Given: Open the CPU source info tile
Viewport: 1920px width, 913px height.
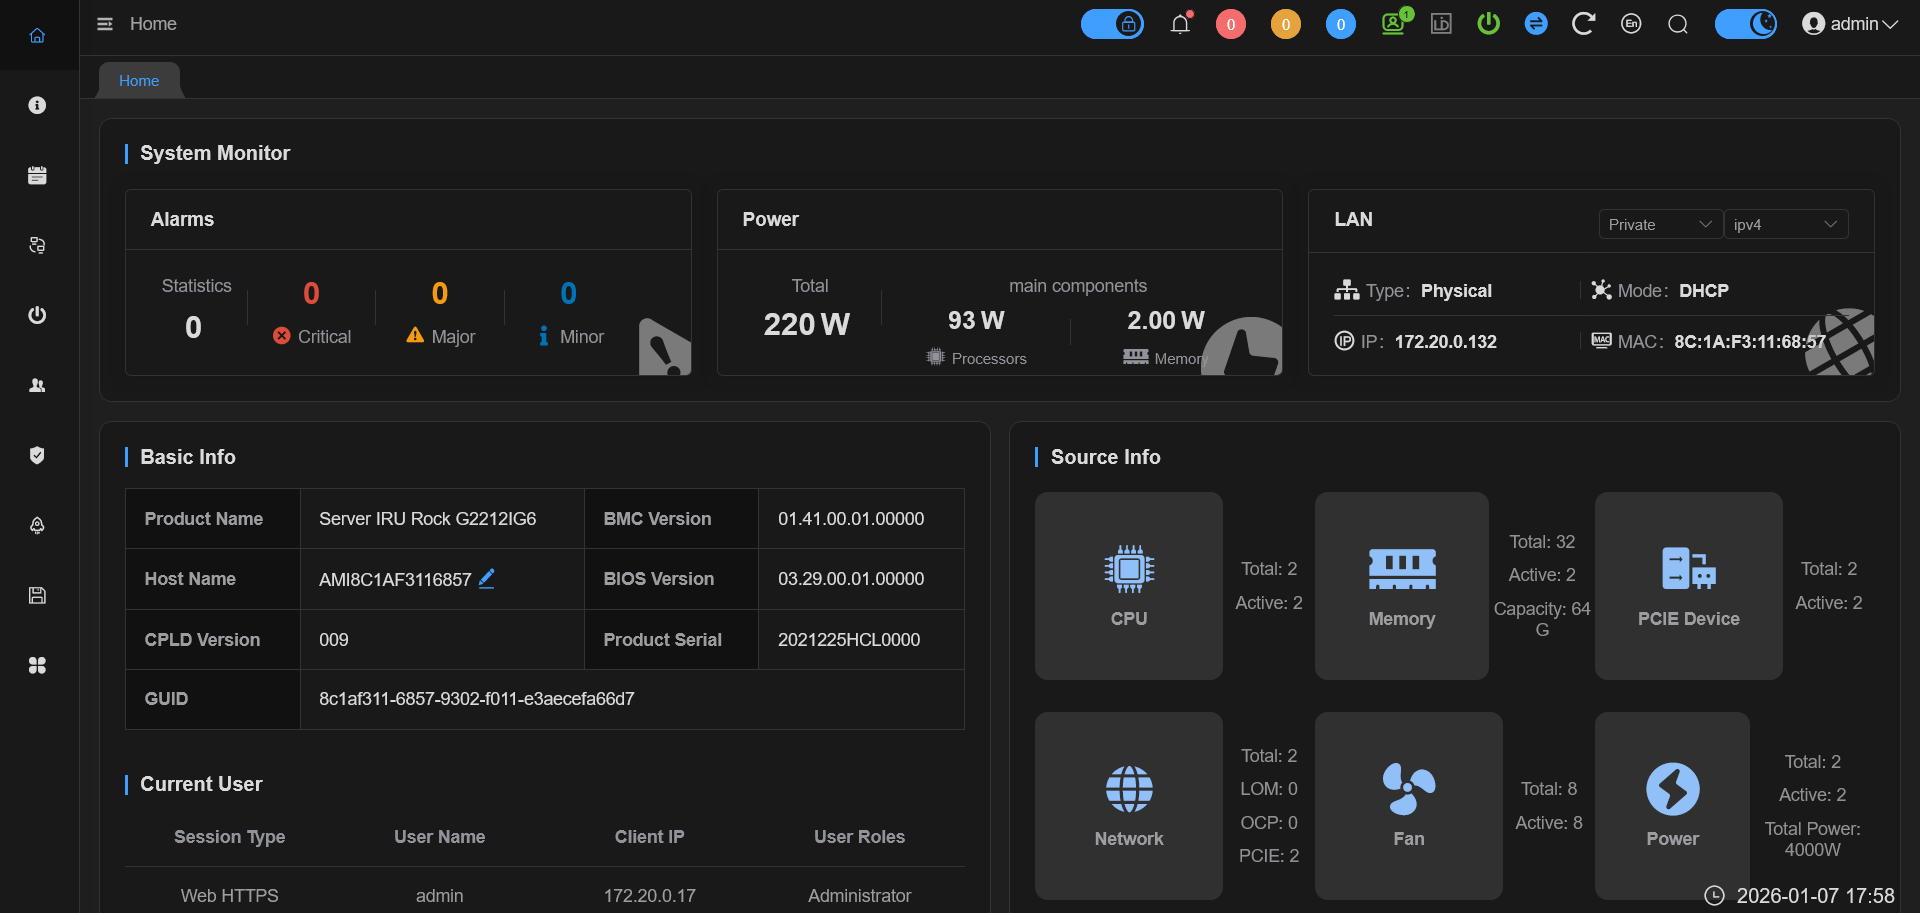Looking at the screenshot, I should (1128, 586).
